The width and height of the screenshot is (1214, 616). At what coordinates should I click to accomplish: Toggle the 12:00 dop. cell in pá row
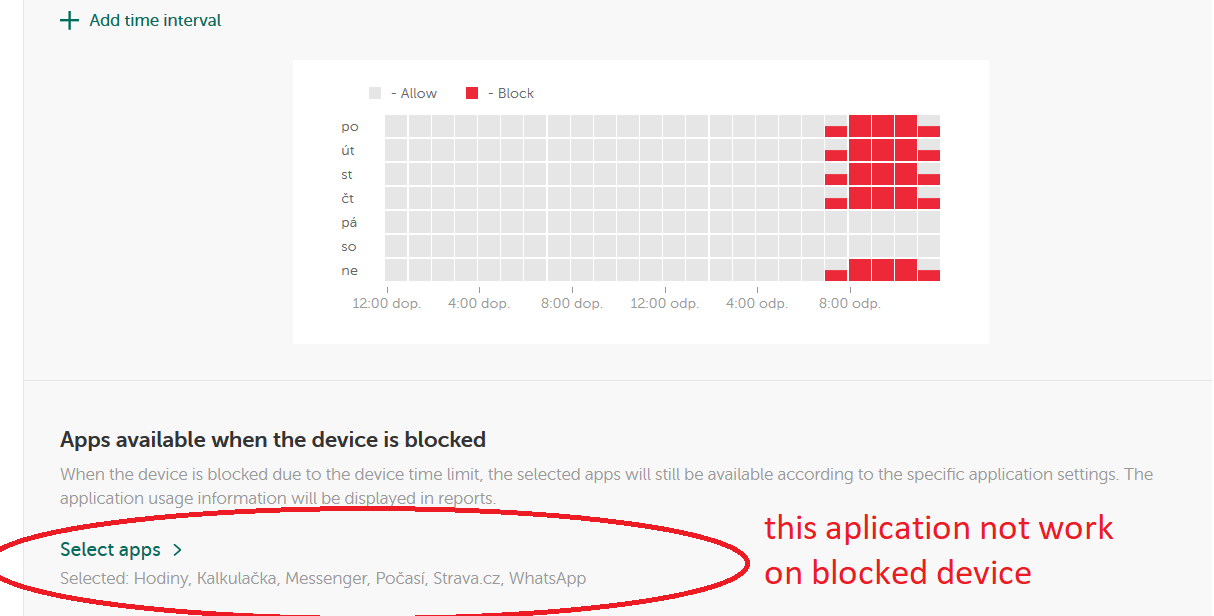tap(396, 222)
